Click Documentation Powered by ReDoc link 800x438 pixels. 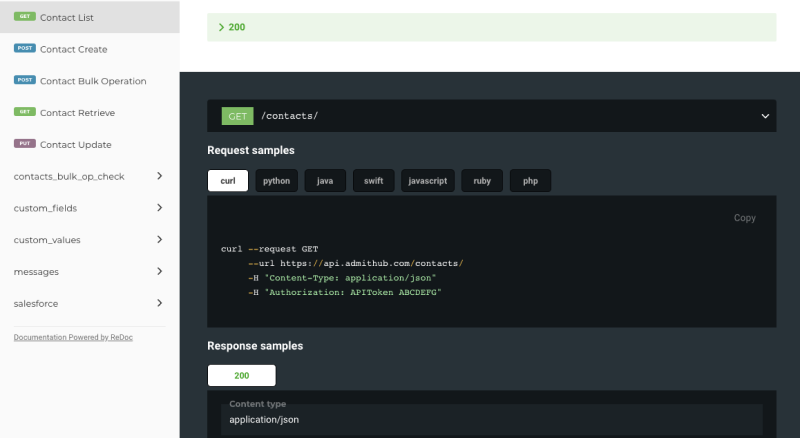tap(73, 338)
